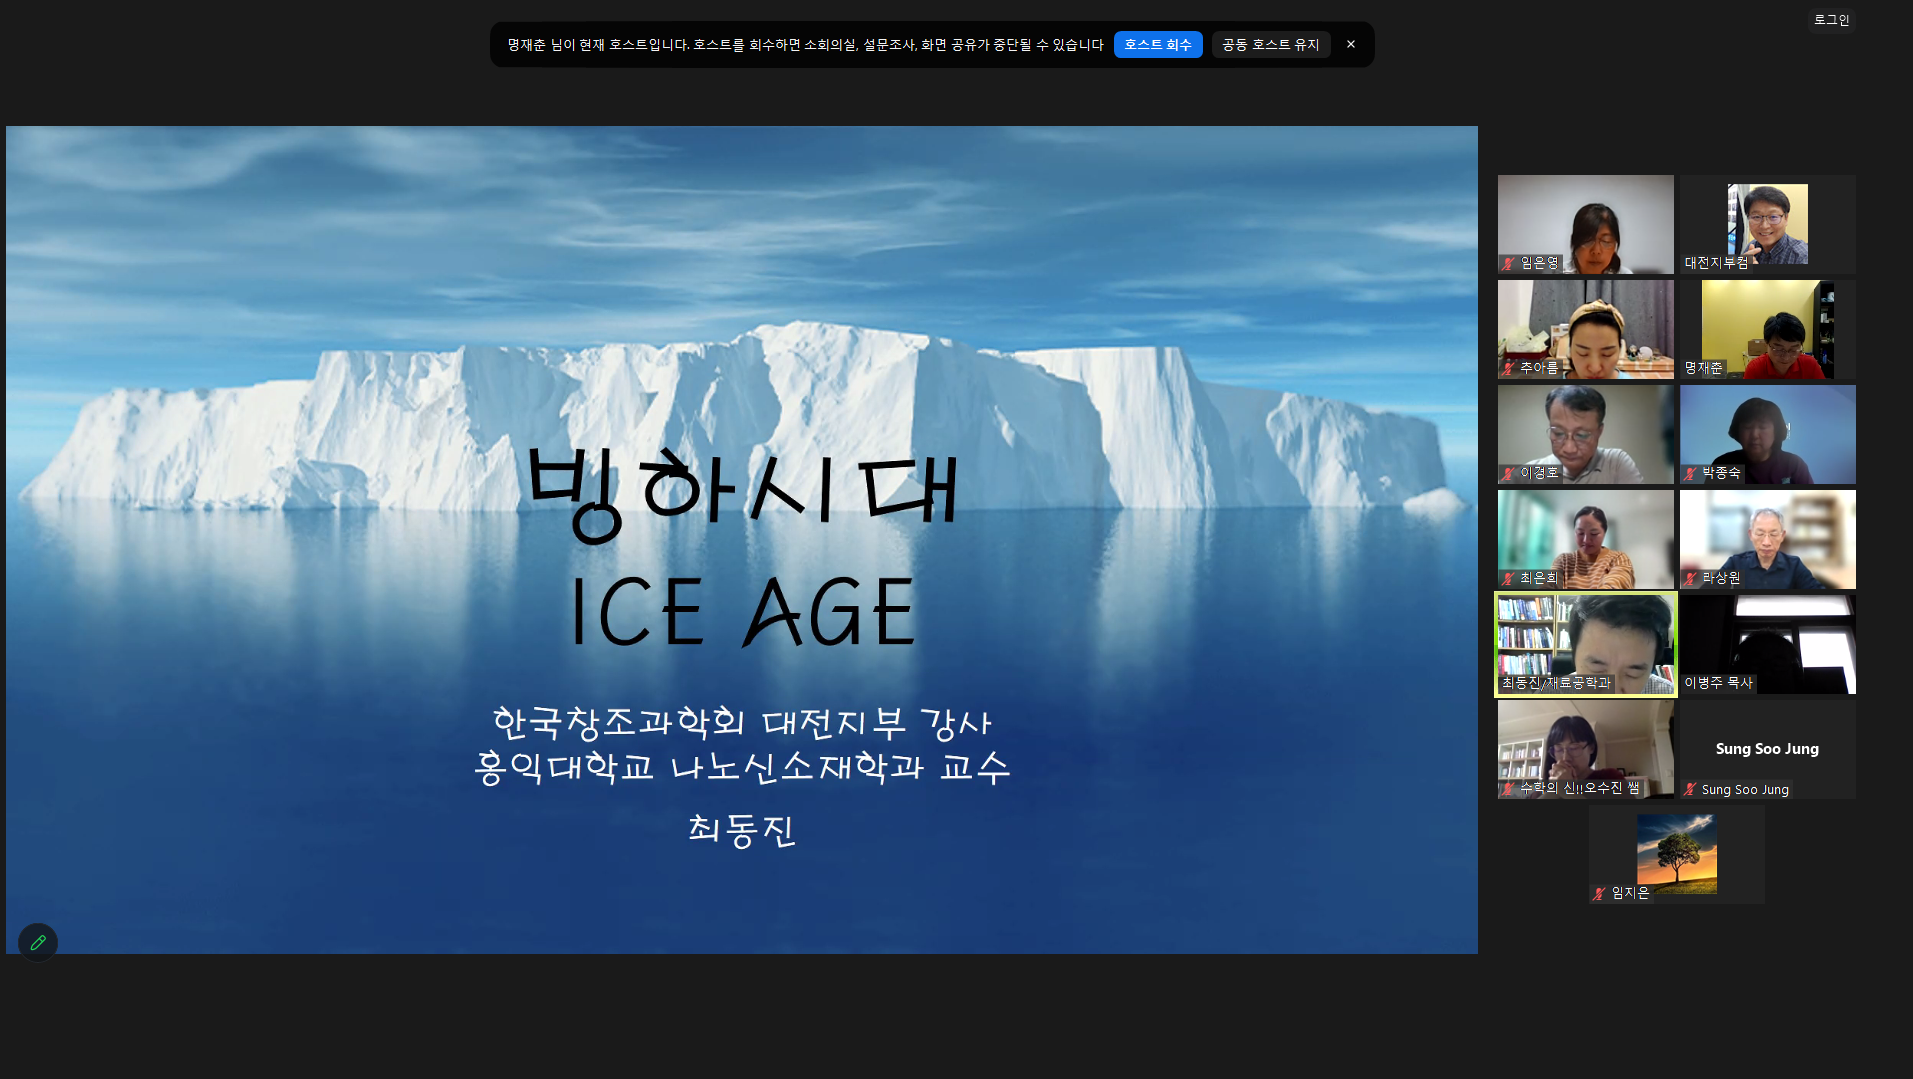Click the muted mic icon on 임은영's tile
Viewport: 1913px width, 1079px height.
1505,265
